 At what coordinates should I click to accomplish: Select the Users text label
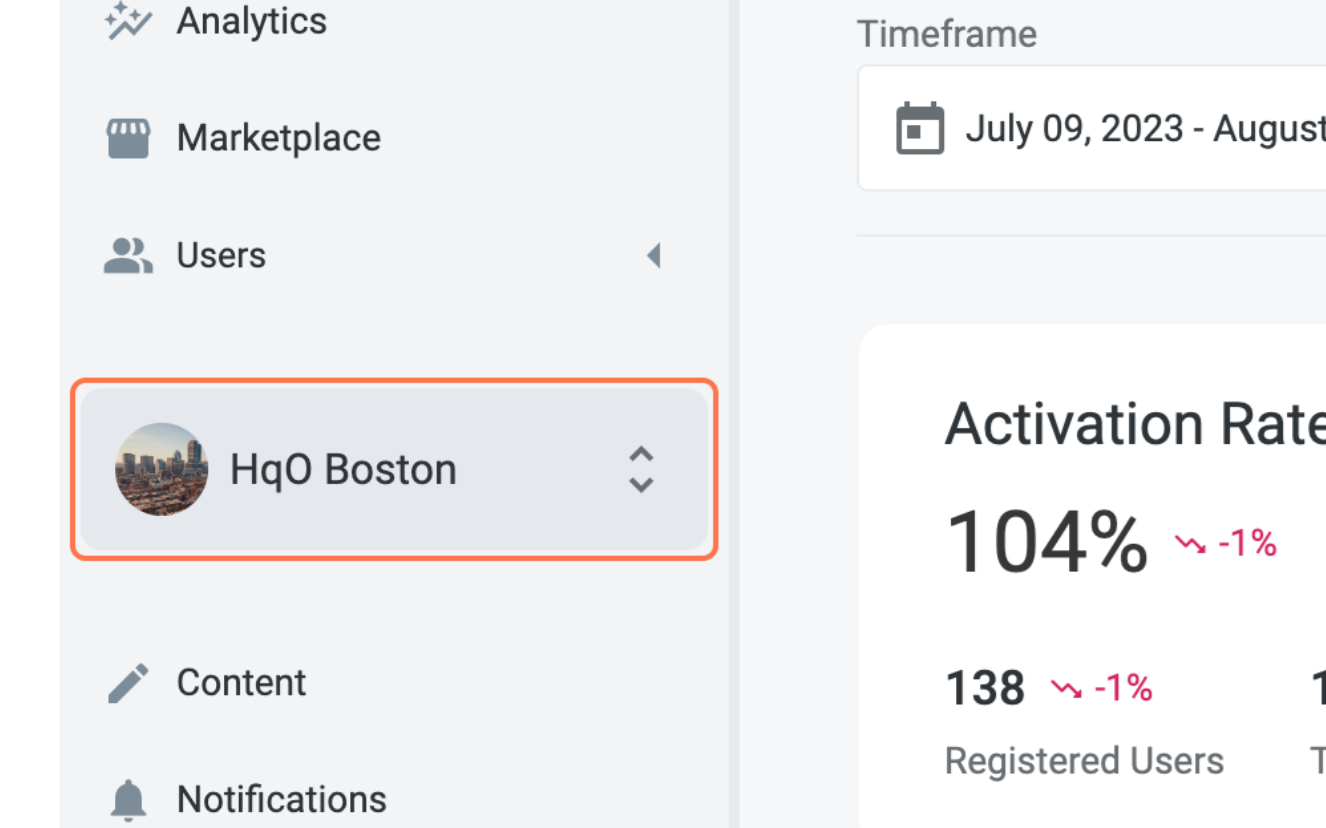click(x=221, y=256)
